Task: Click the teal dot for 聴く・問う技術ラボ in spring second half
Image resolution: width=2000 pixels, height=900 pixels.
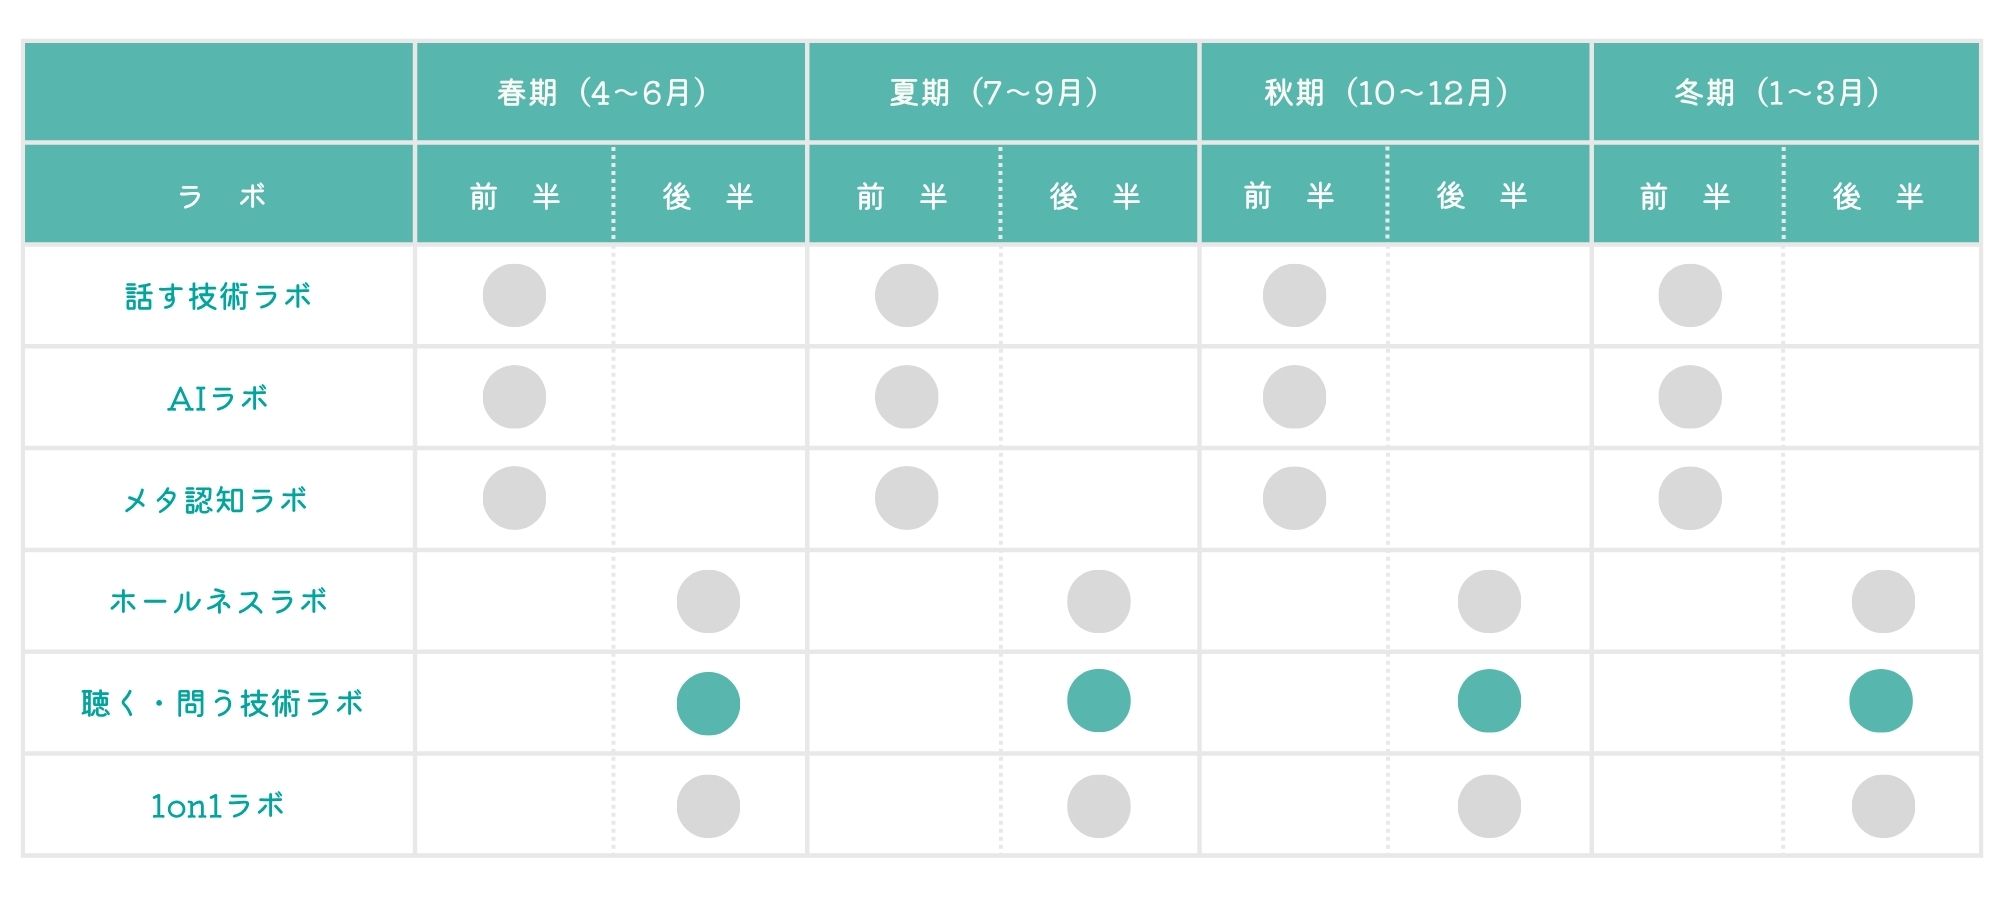Action: [708, 703]
